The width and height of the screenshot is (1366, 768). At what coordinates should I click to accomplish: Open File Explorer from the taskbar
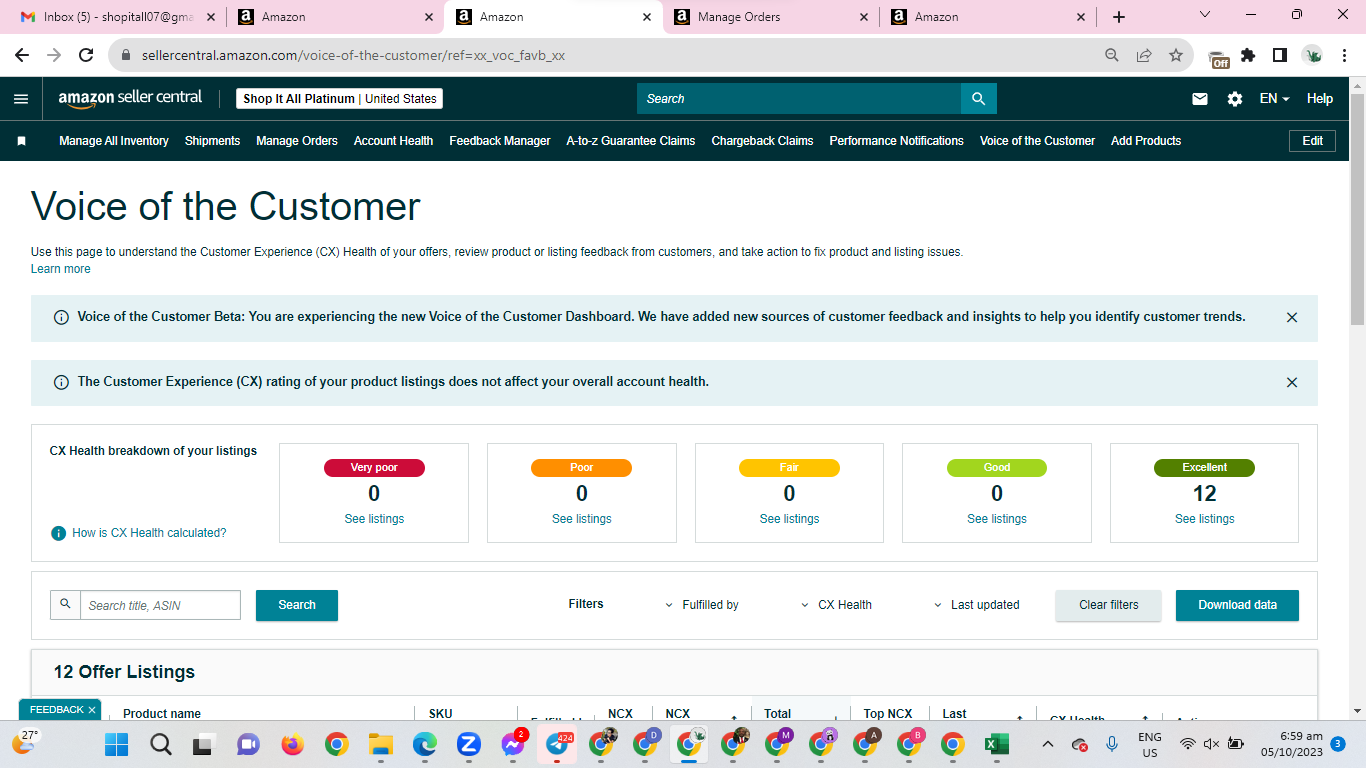[x=380, y=744]
